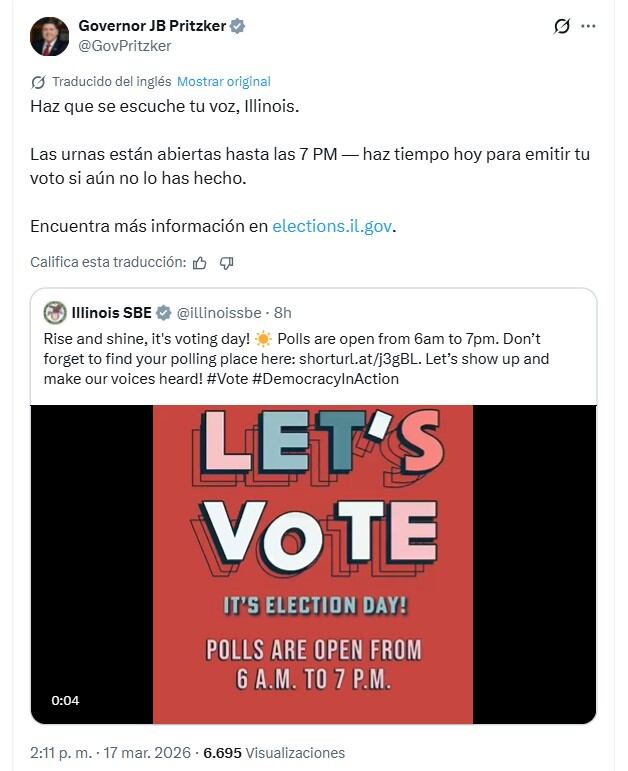The image size is (628, 771).
Task: Open the elections.il.gov link
Action: (332, 226)
